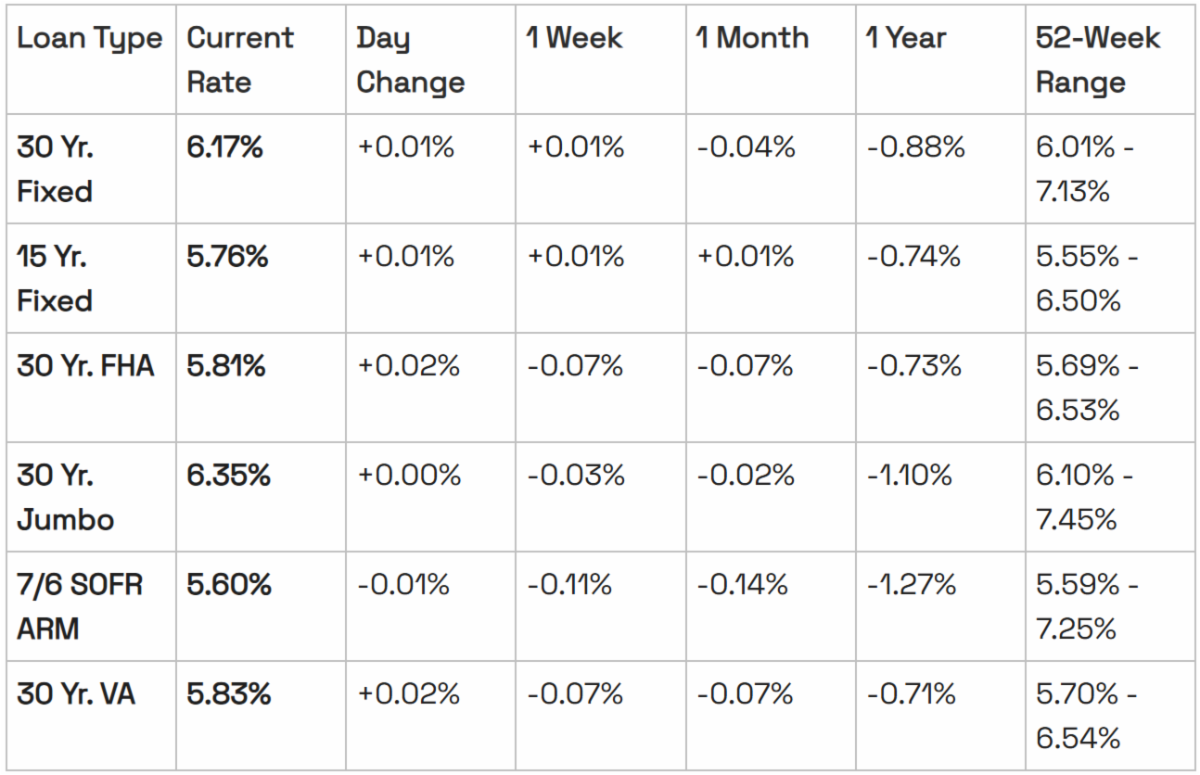1200x775 pixels.
Task: Select the 1 Month column header
Action: click(x=753, y=38)
